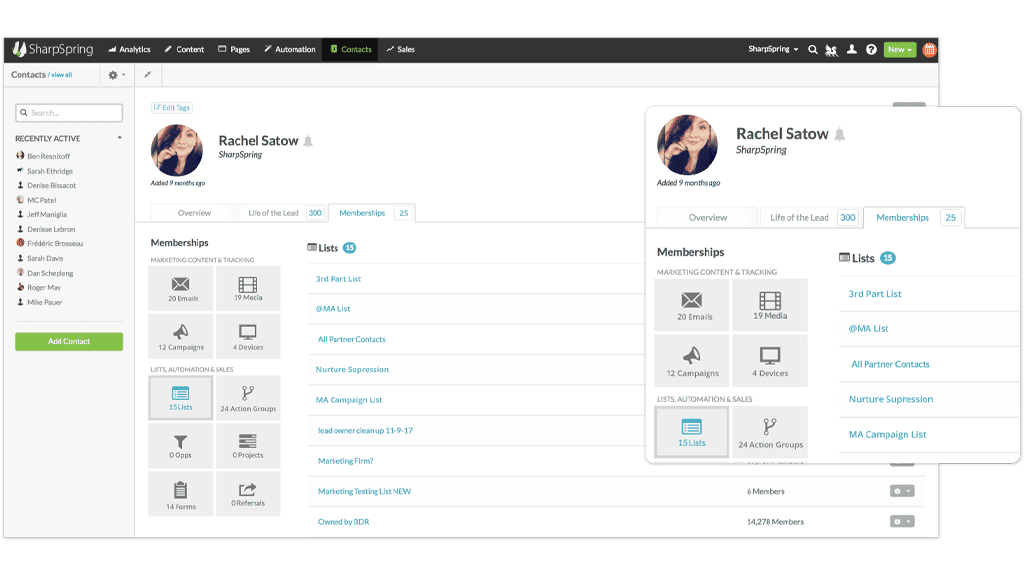This screenshot has height=576, width=1024.
Task: Open the help question mark icon
Action: pyautogui.click(x=871, y=49)
